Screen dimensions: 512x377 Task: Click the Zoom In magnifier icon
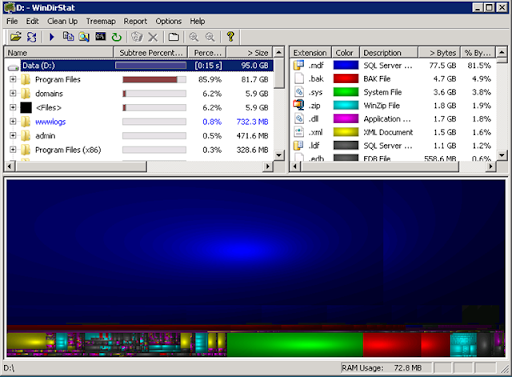[194, 37]
